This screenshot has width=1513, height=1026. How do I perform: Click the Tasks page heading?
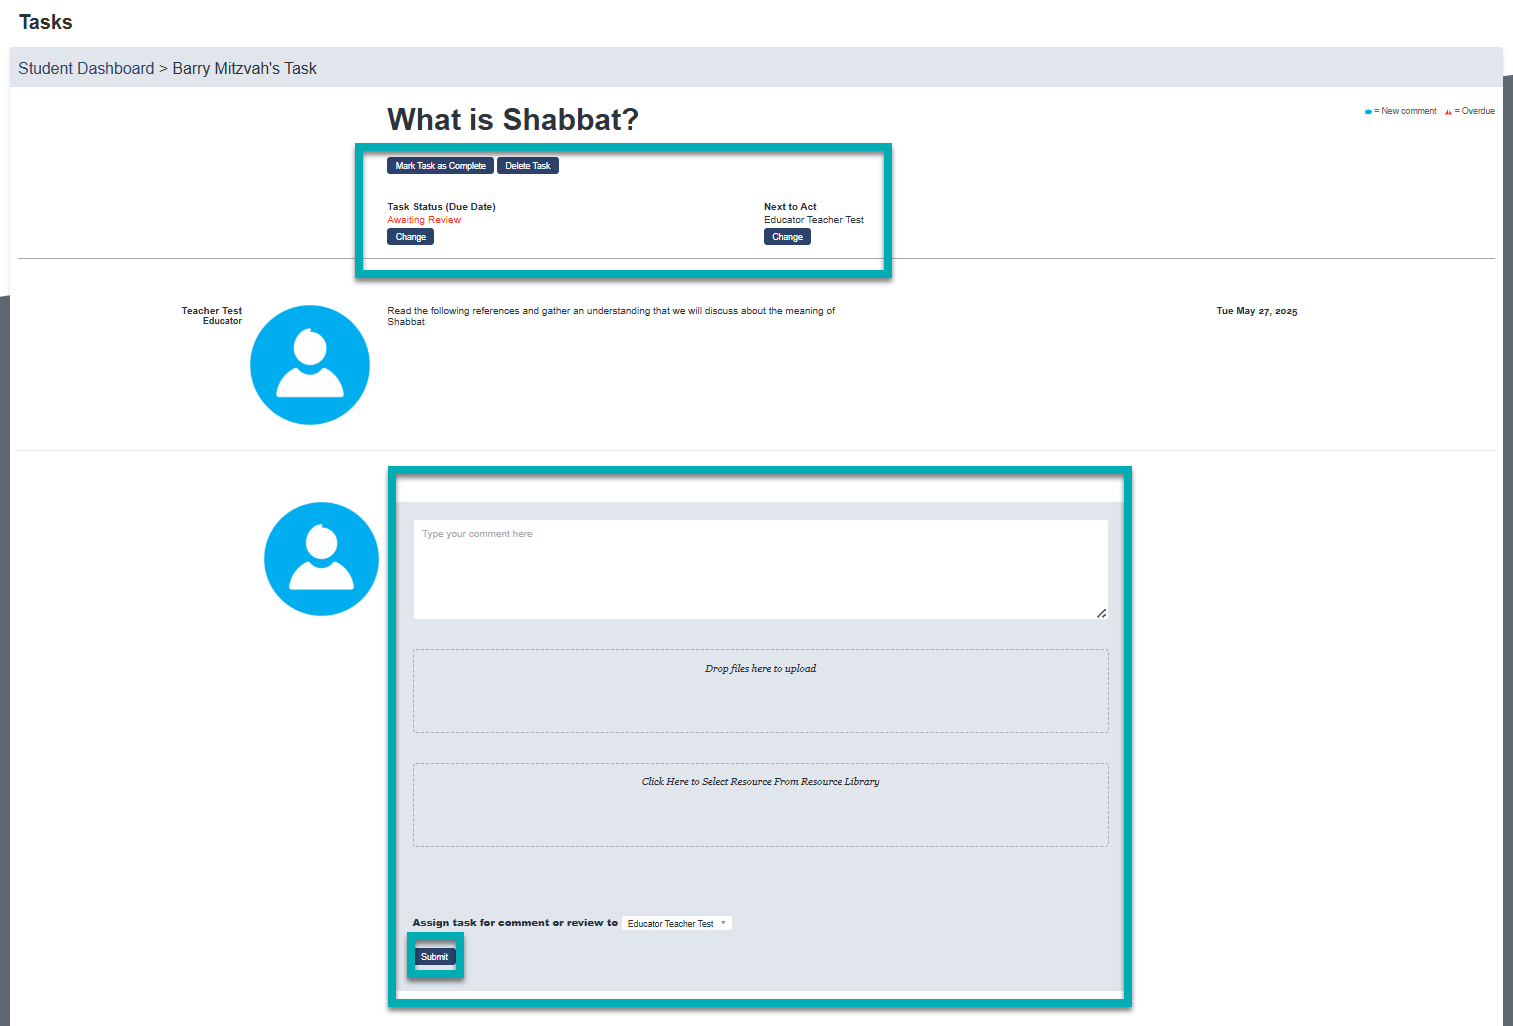[x=46, y=22]
